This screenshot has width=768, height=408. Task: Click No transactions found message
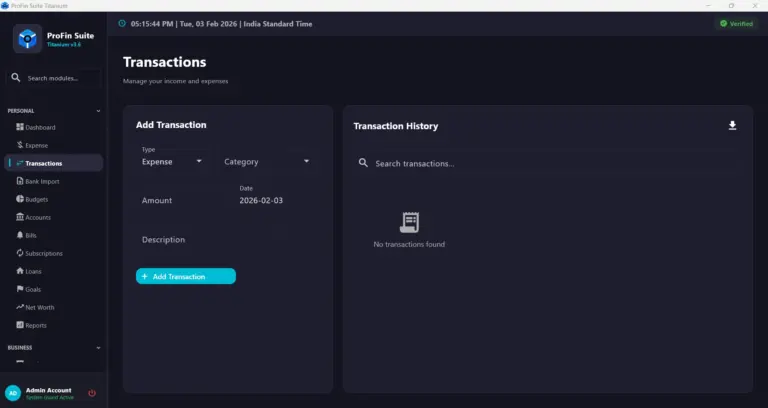(x=409, y=244)
